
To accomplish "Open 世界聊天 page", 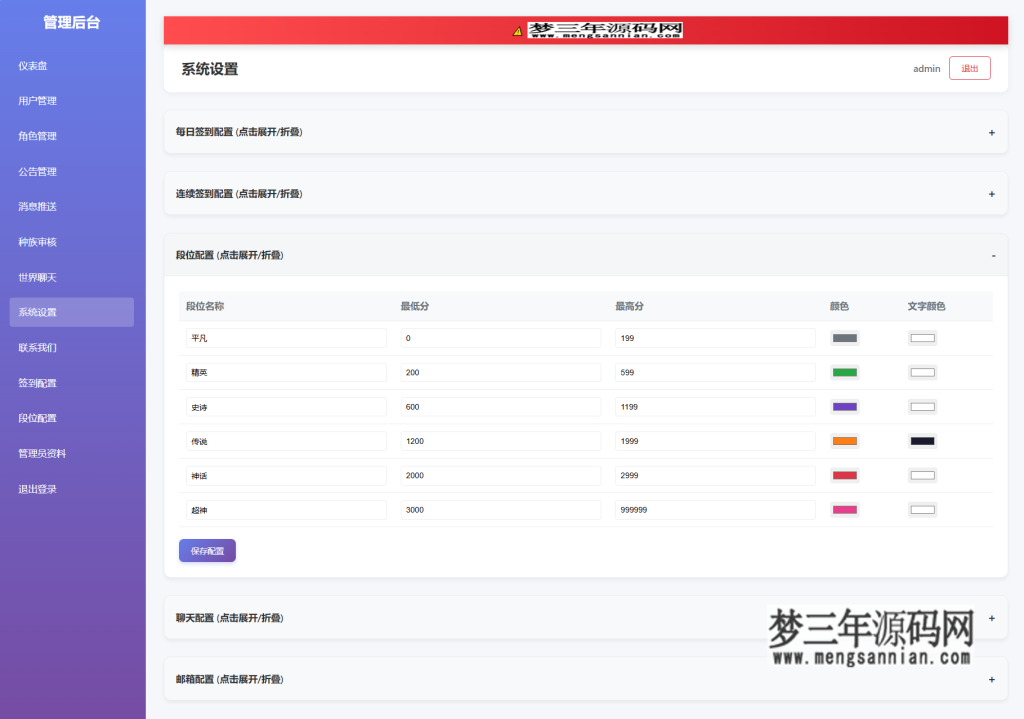I will point(40,277).
